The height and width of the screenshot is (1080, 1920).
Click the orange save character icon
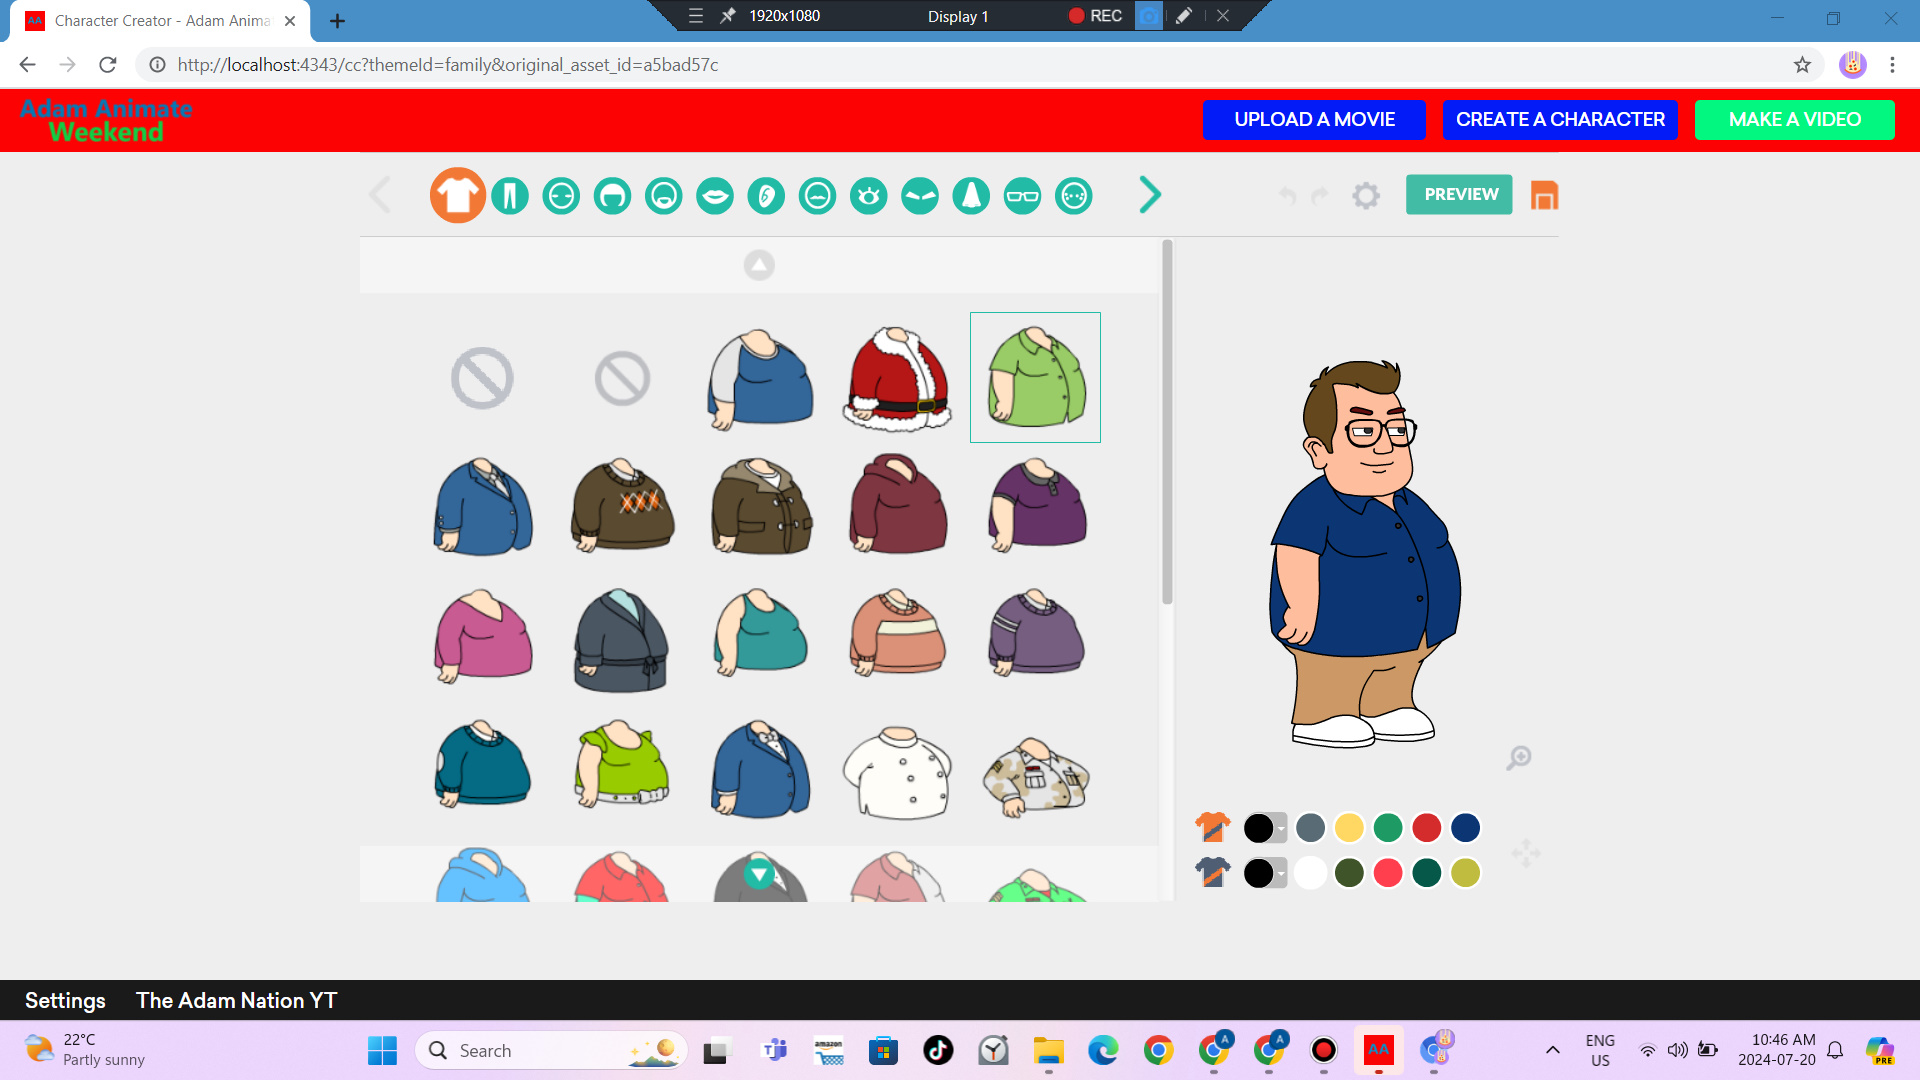[x=1545, y=196]
